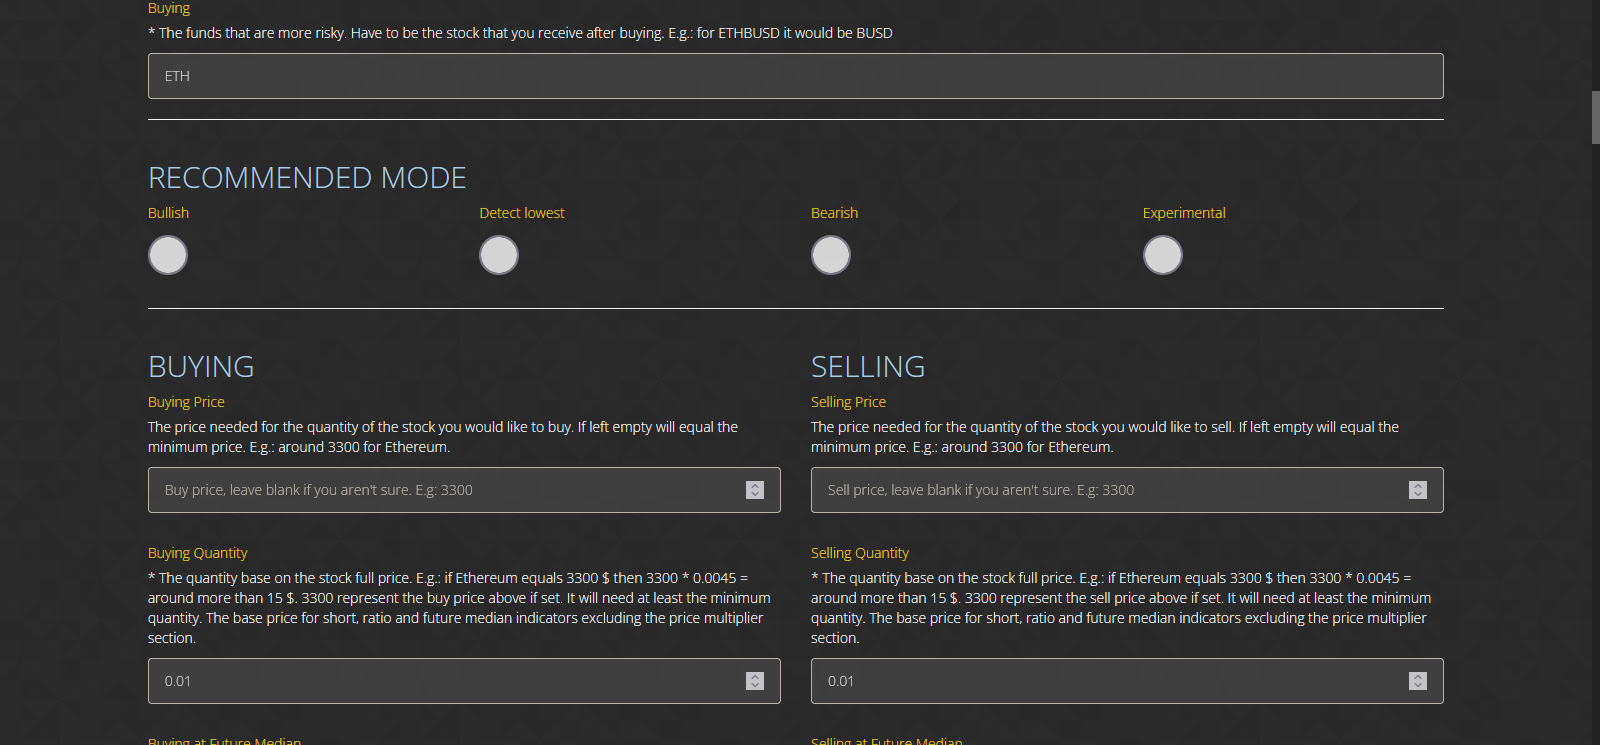Increase Selling Price using the up arrow
The width and height of the screenshot is (1600, 745).
pyautogui.click(x=1418, y=486)
